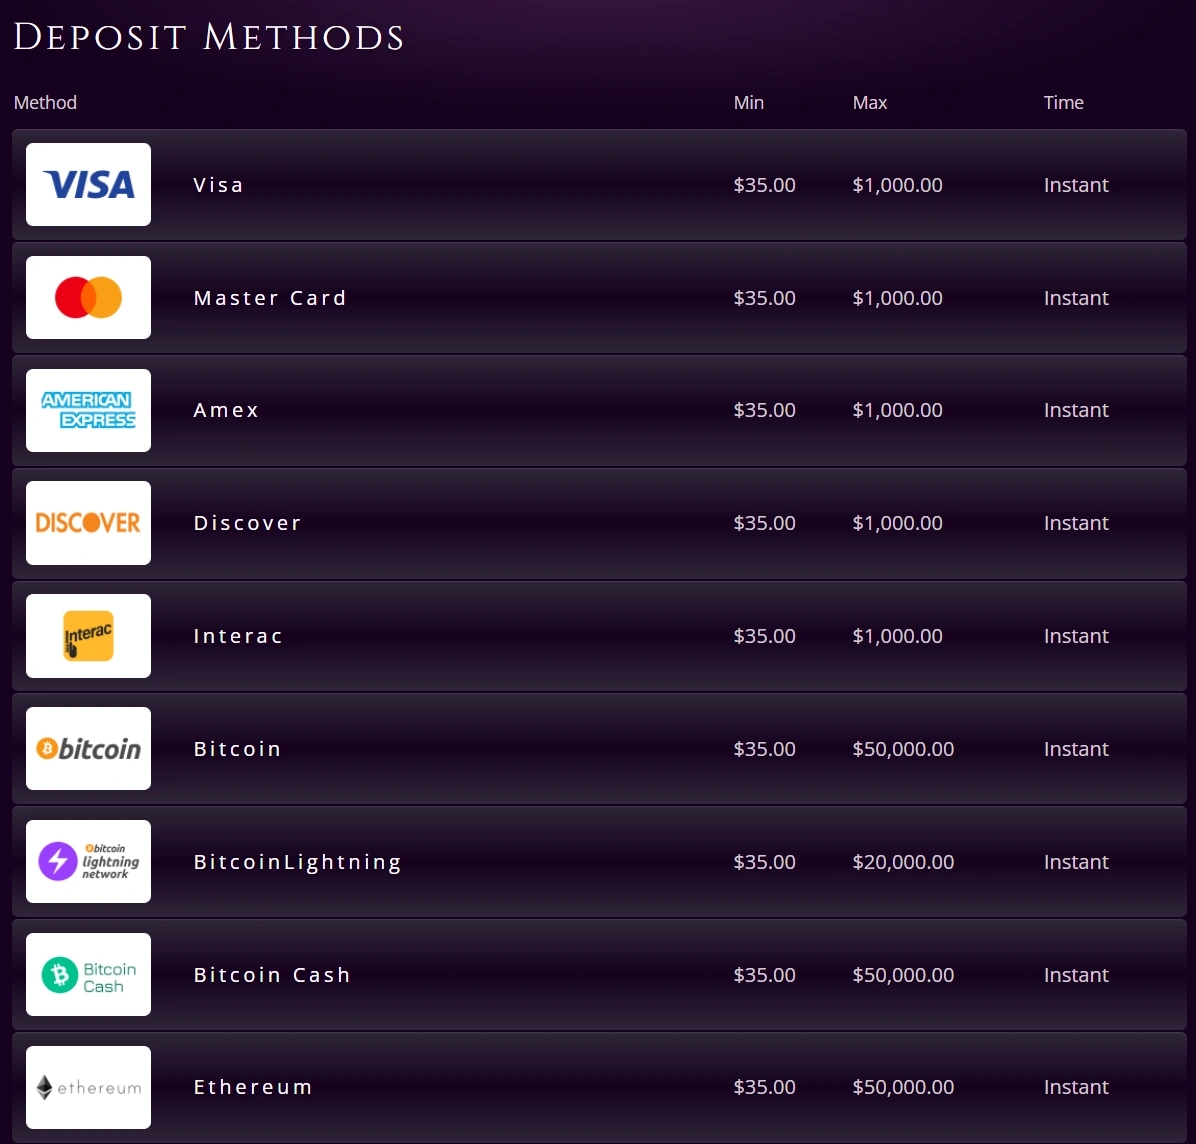Click Master Card's $35.00 minimum
This screenshot has width=1196, height=1144.
(x=764, y=298)
